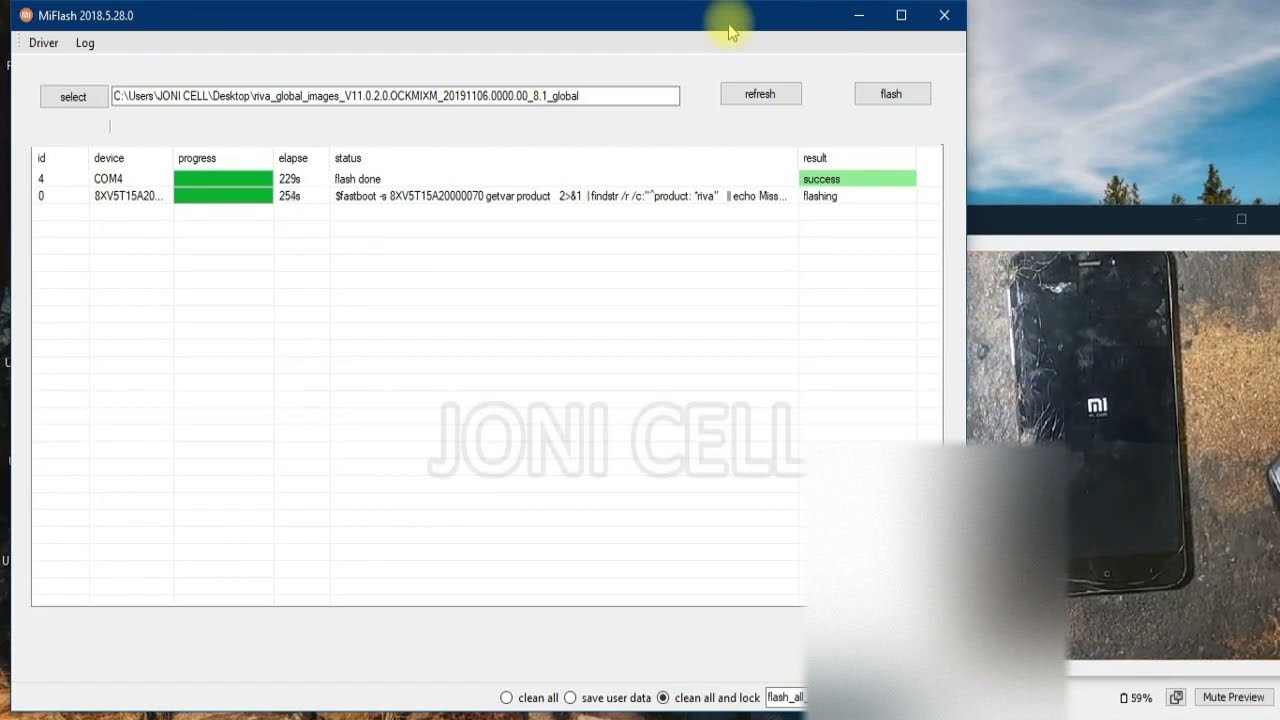The width and height of the screenshot is (1280, 720).
Task: Click the progress bar in COM4 row
Action: 223,179
